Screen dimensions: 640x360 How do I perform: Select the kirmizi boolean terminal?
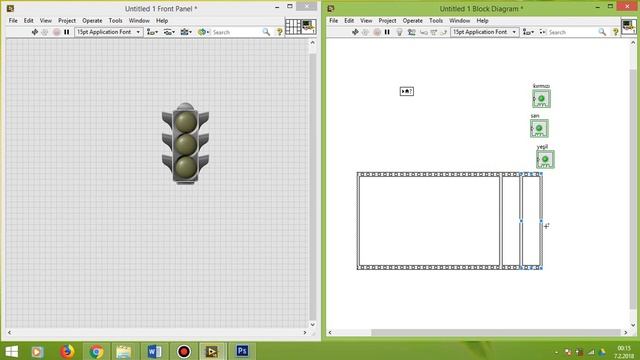541,99
